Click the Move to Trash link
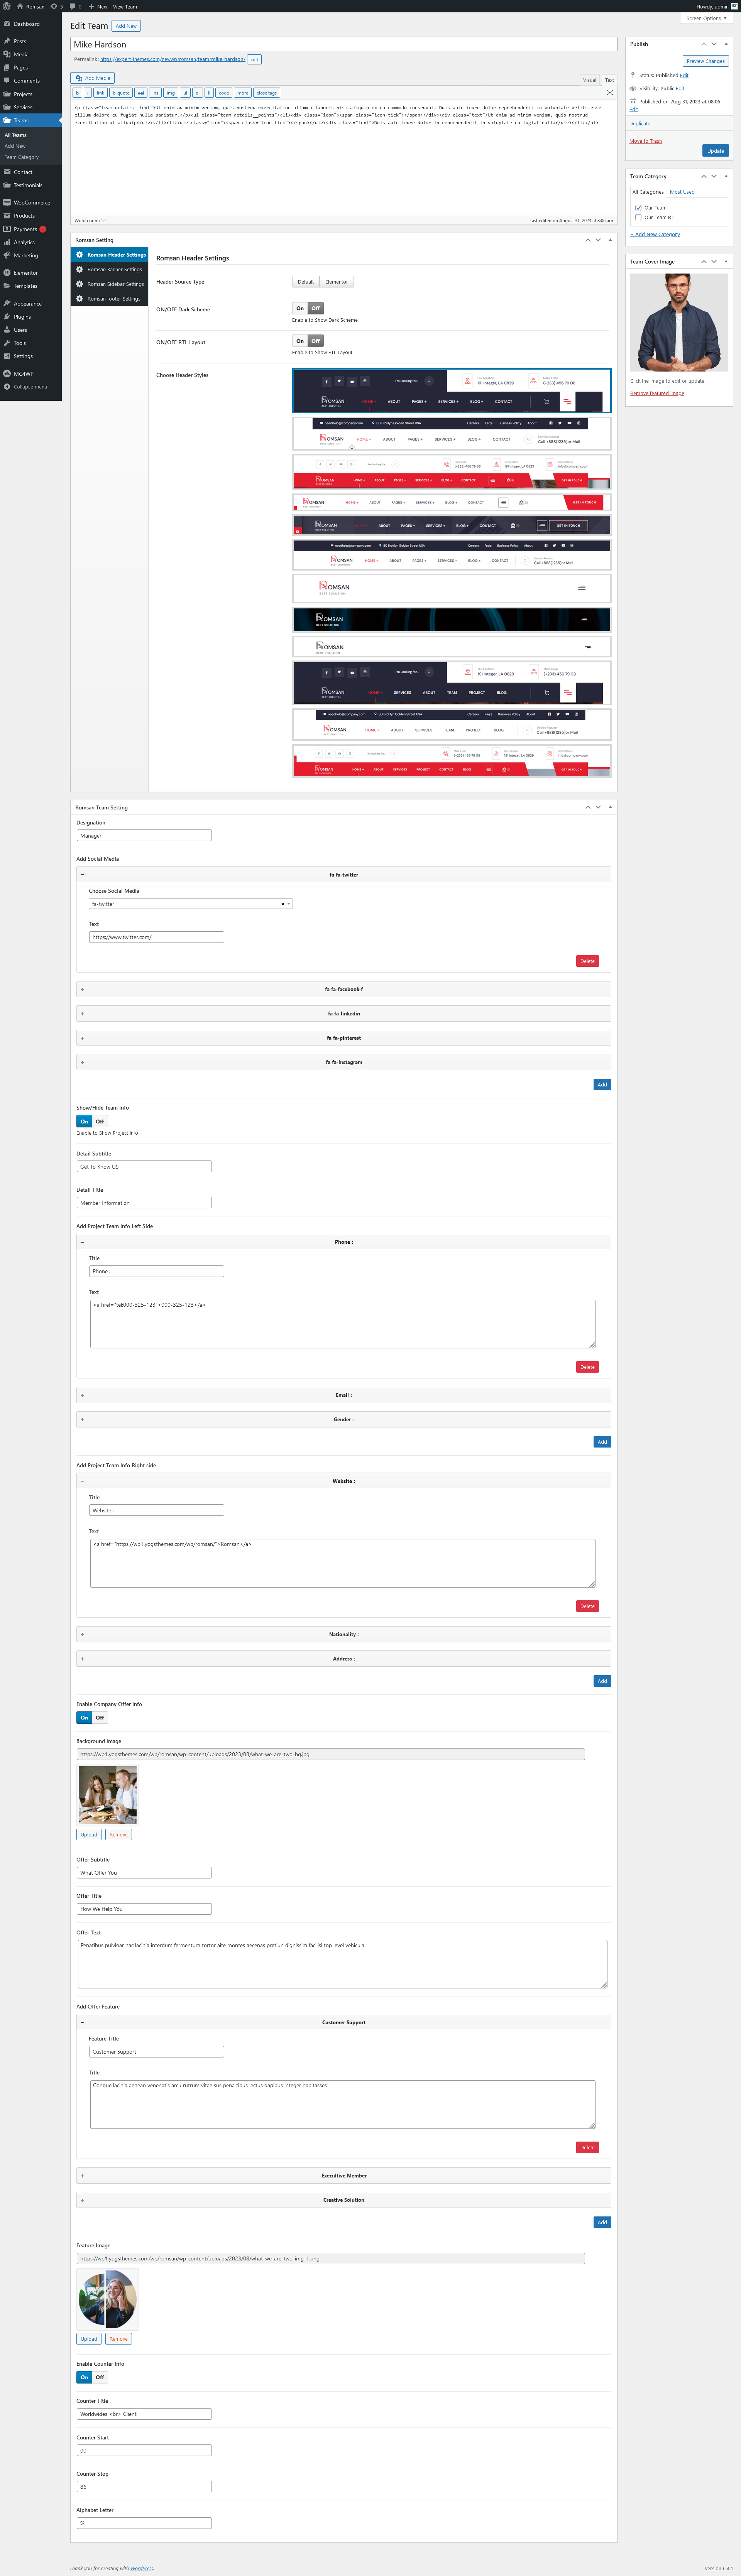The image size is (741, 2576). tap(645, 141)
